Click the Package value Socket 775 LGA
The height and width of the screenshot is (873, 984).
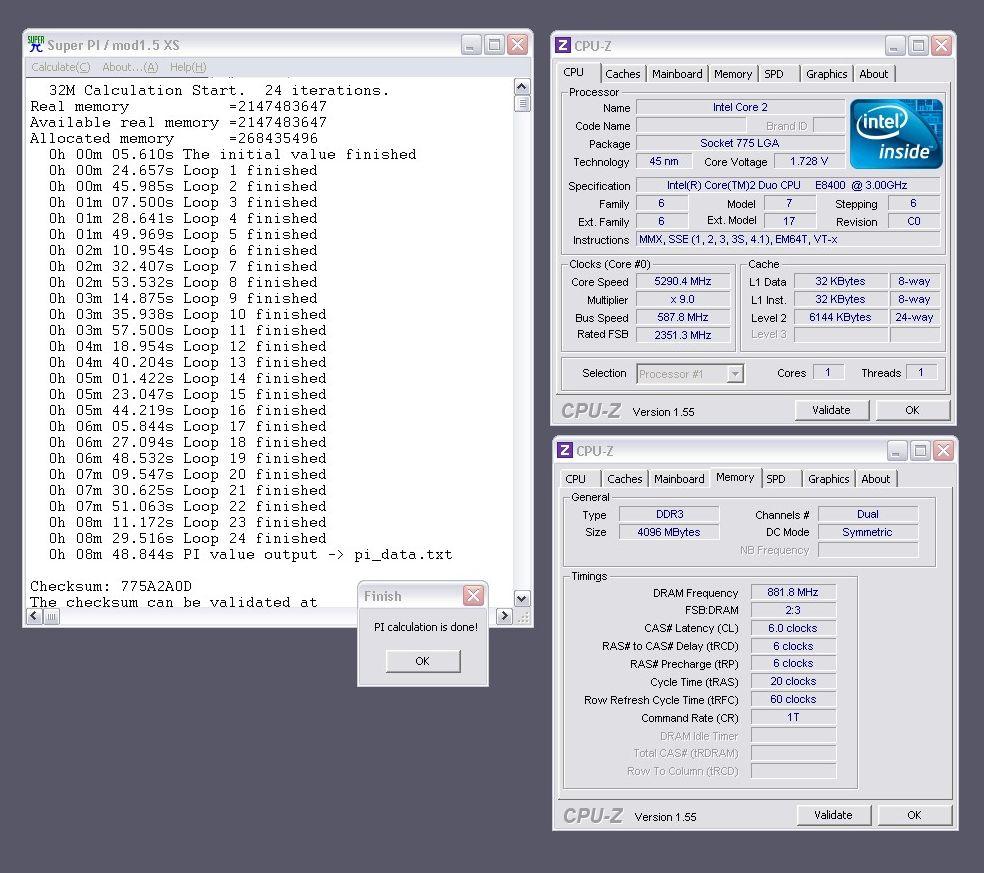click(740, 143)
